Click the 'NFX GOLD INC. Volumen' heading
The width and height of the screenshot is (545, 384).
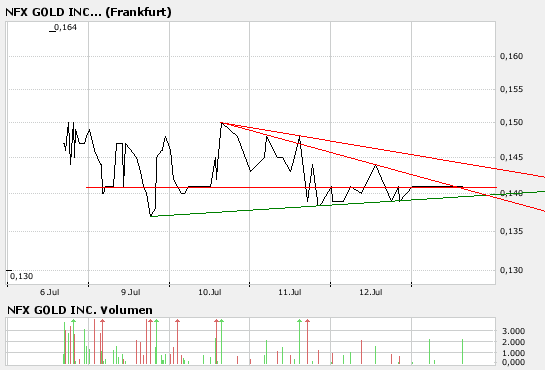[80, 310]
